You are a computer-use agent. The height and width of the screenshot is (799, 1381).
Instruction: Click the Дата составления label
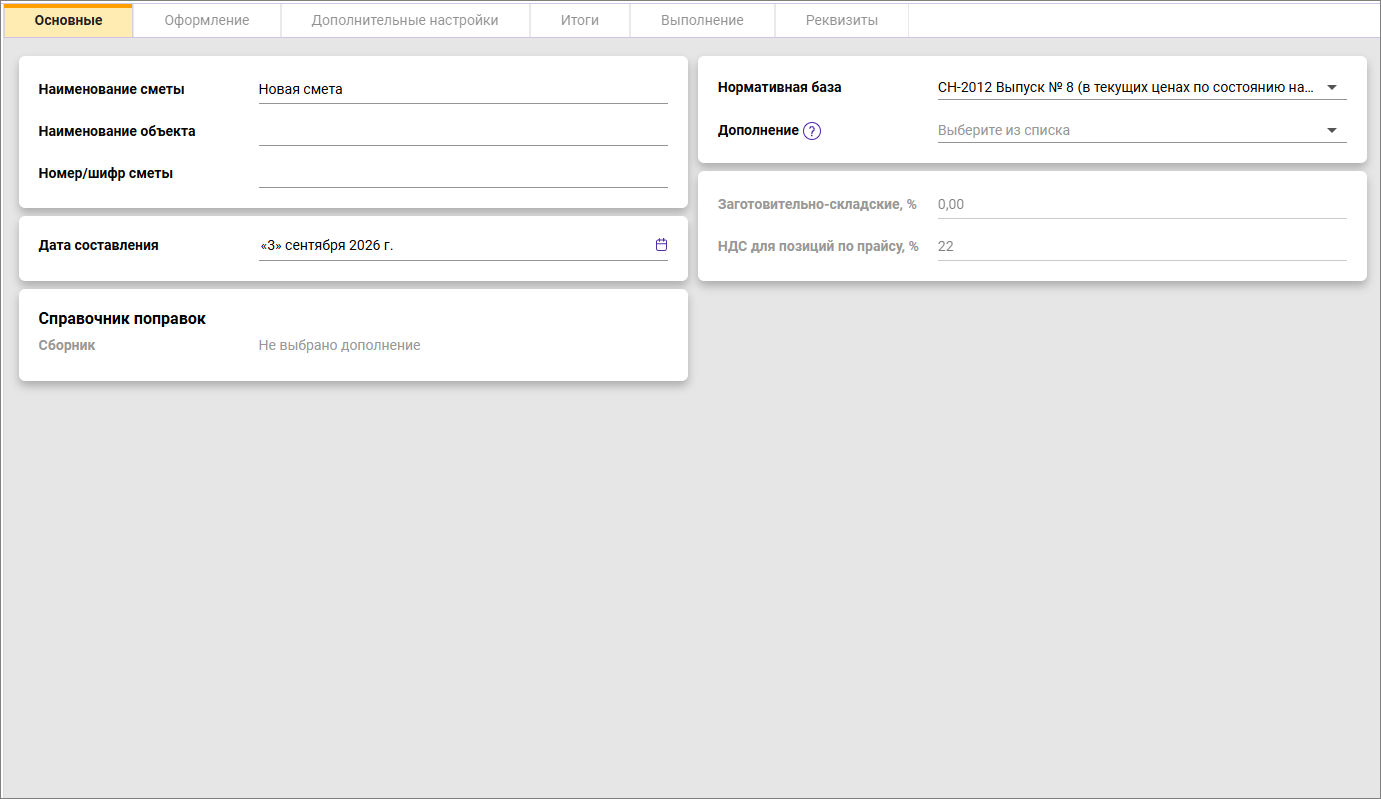(x=98, y=245)
